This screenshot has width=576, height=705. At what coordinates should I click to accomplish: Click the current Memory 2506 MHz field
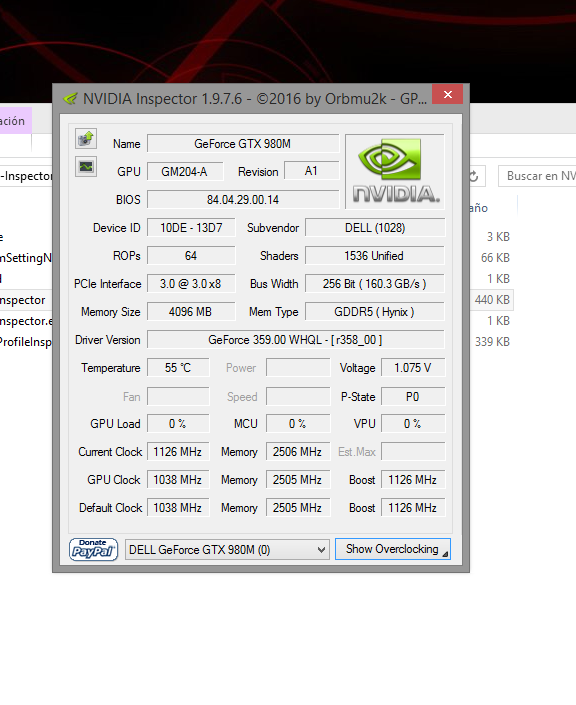point(298,451)
